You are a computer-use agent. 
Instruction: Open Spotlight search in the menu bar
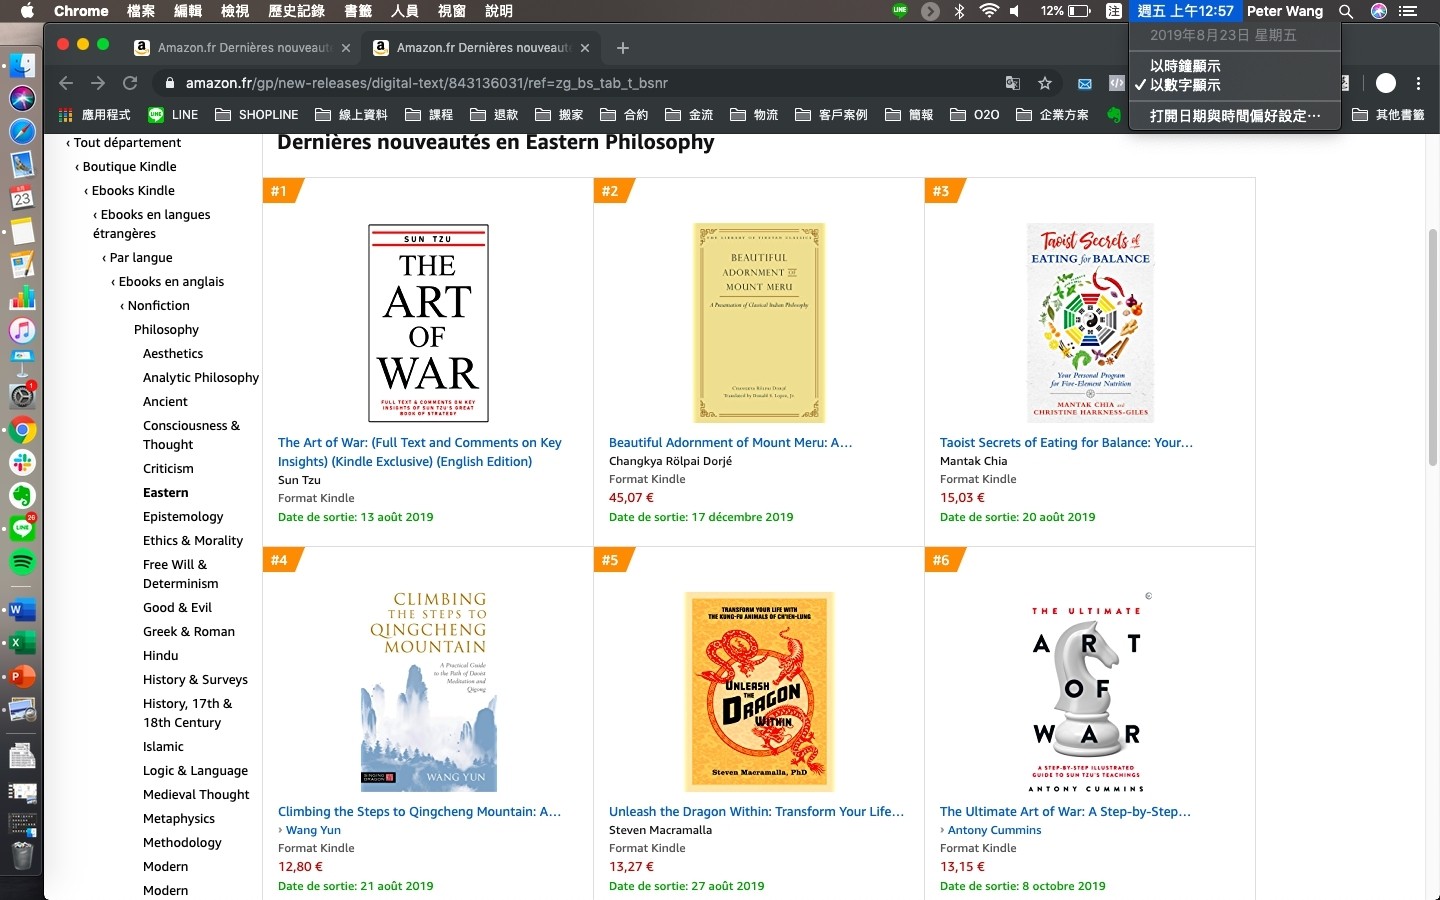tap(1346, 11)
